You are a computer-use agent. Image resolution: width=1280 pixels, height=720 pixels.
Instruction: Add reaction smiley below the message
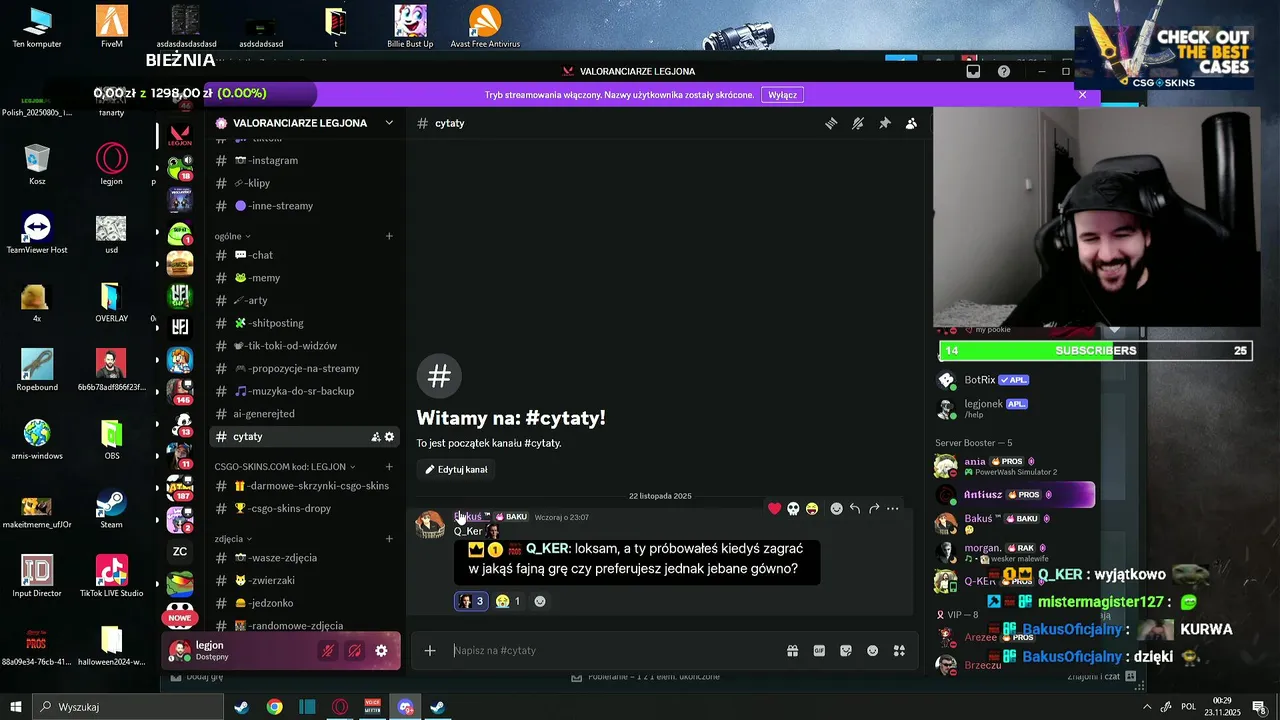540,601
